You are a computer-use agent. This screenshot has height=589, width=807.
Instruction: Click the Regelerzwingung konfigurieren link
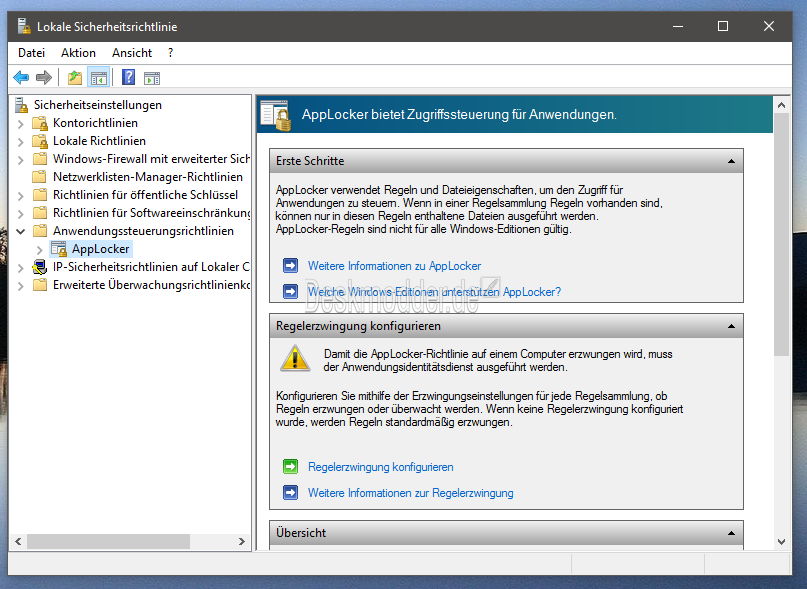click(x=380, y=466)
